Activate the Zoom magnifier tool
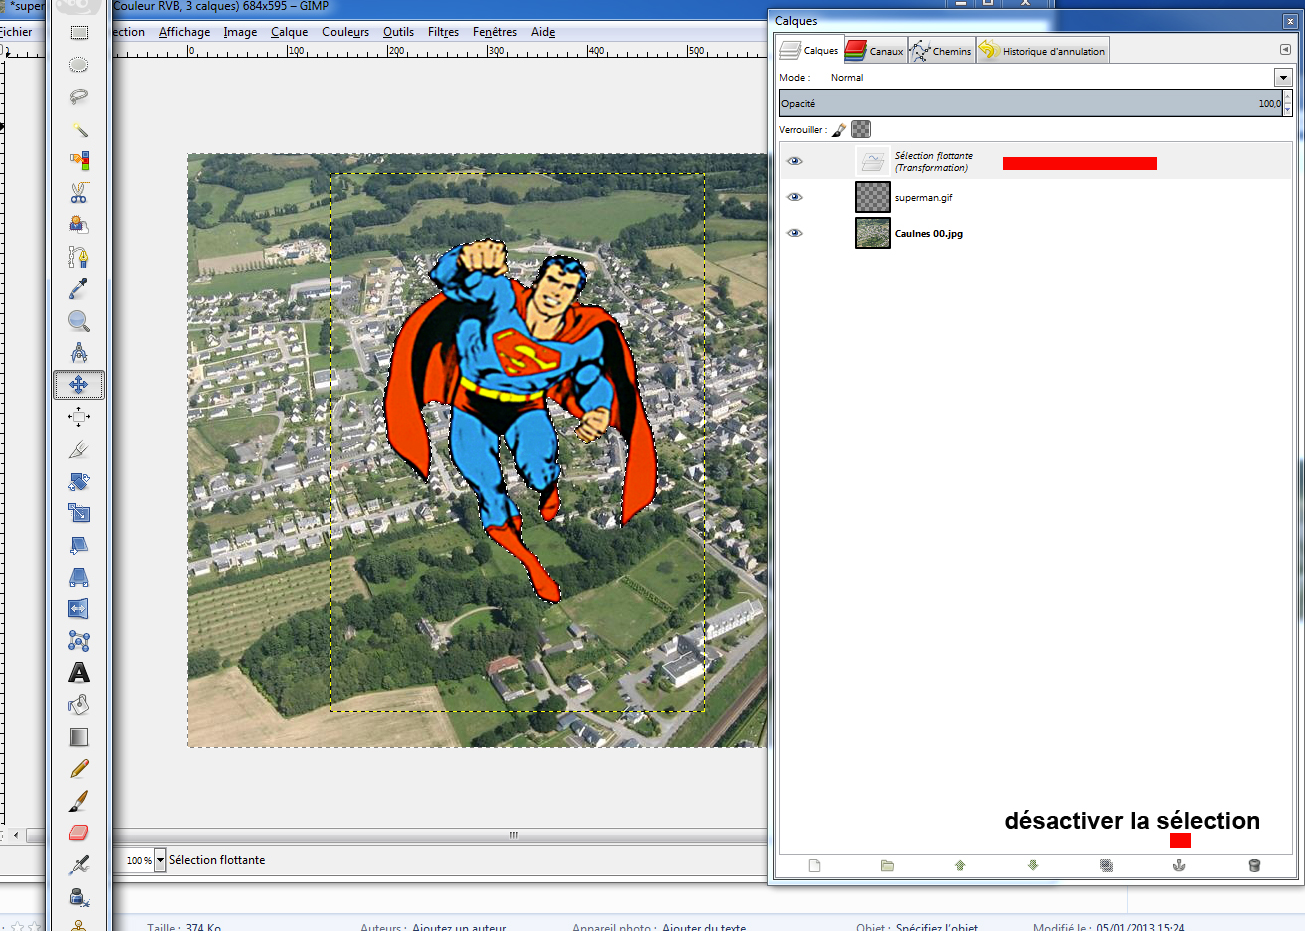 (79, 321)
